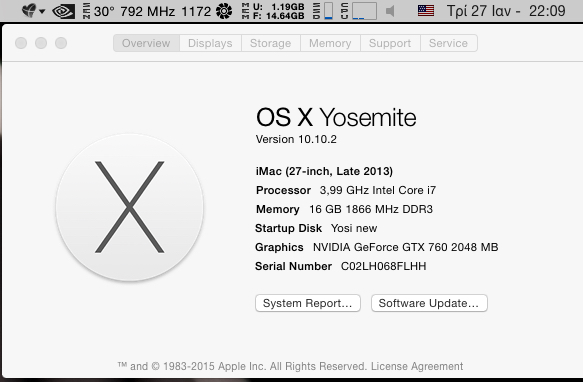Click the OS X Yosemite title
583x382 pixels.
(336, 117)
